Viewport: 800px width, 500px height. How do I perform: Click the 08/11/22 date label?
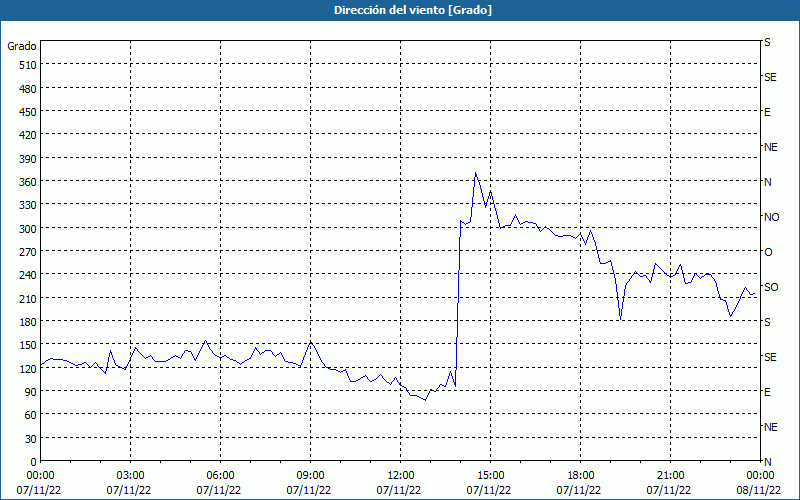coord(759,490)
